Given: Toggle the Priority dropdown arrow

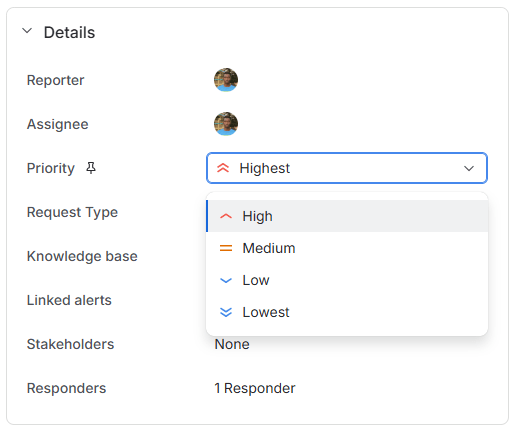Looking at the screenshot, I should [x=469, y=168].
